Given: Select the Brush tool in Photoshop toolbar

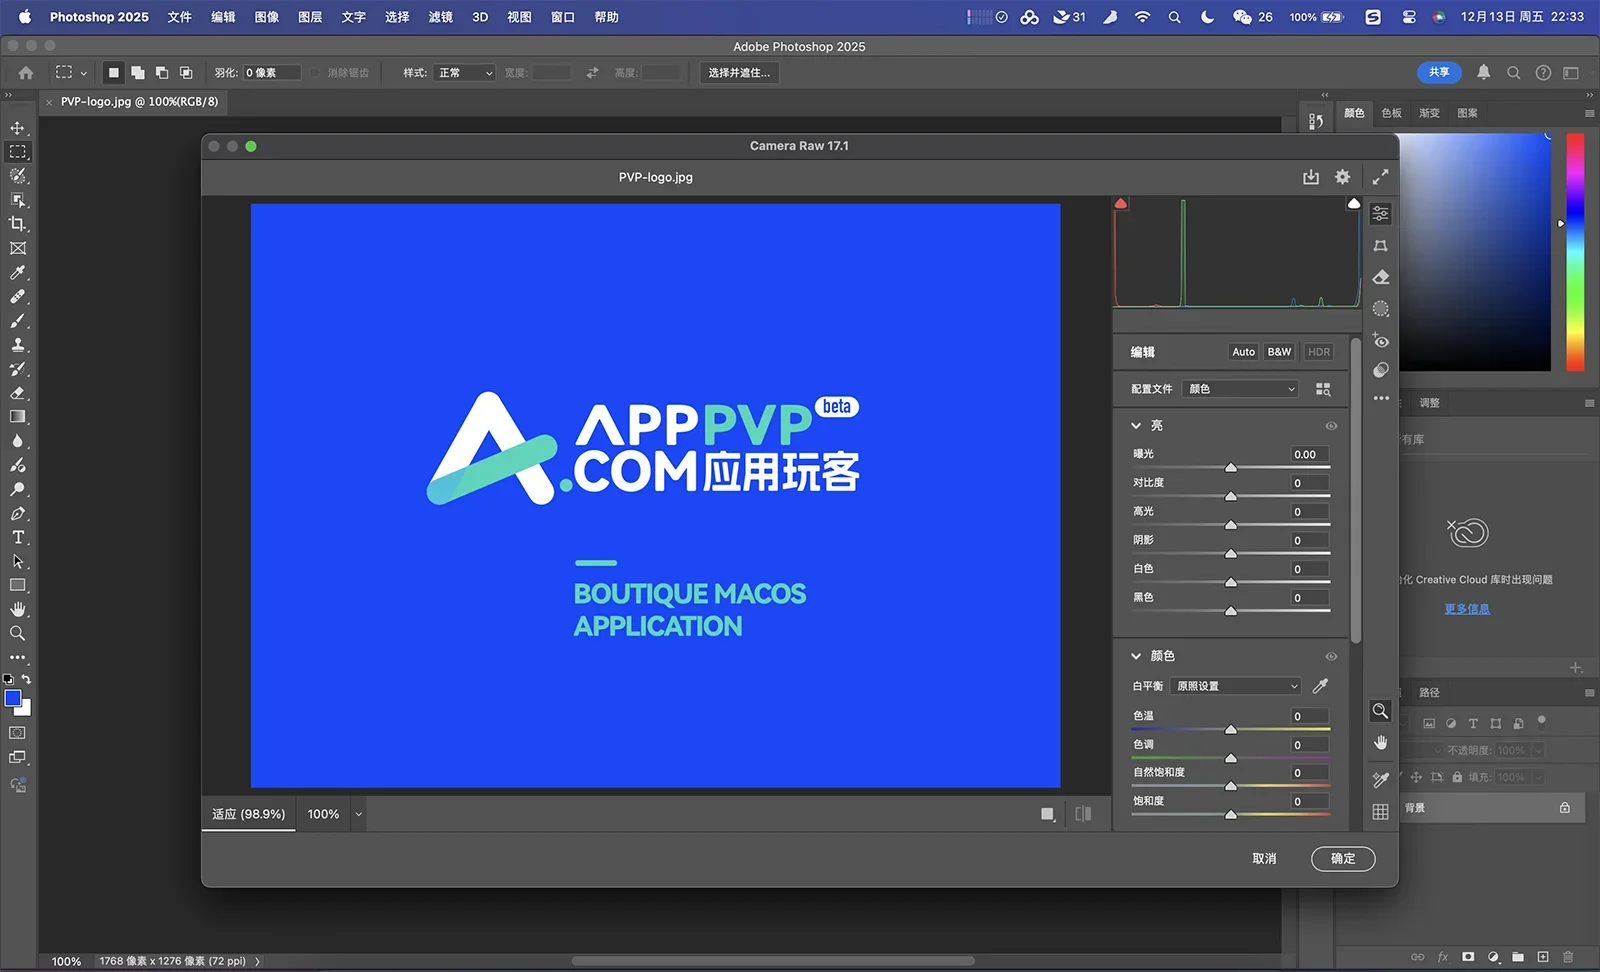Looking at the screenshot, I should tap(18, 321).
